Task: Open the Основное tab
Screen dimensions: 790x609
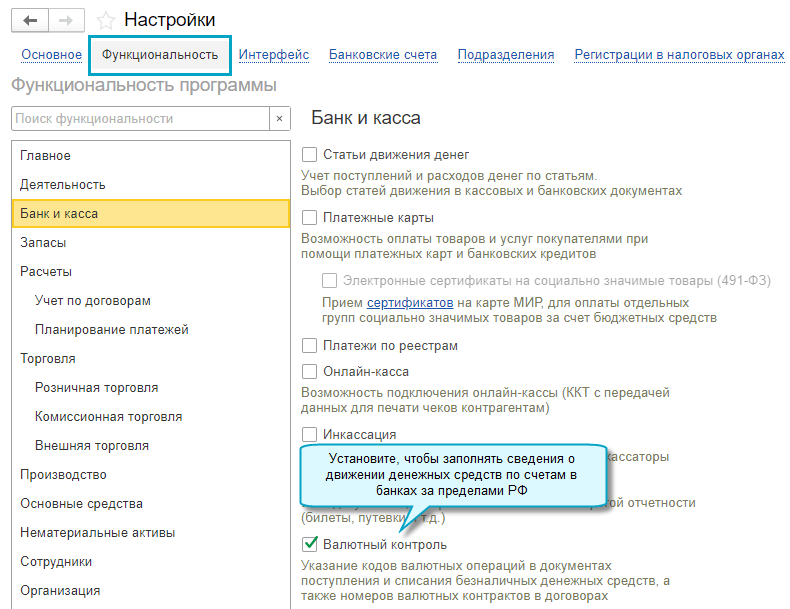Action: 51,54
